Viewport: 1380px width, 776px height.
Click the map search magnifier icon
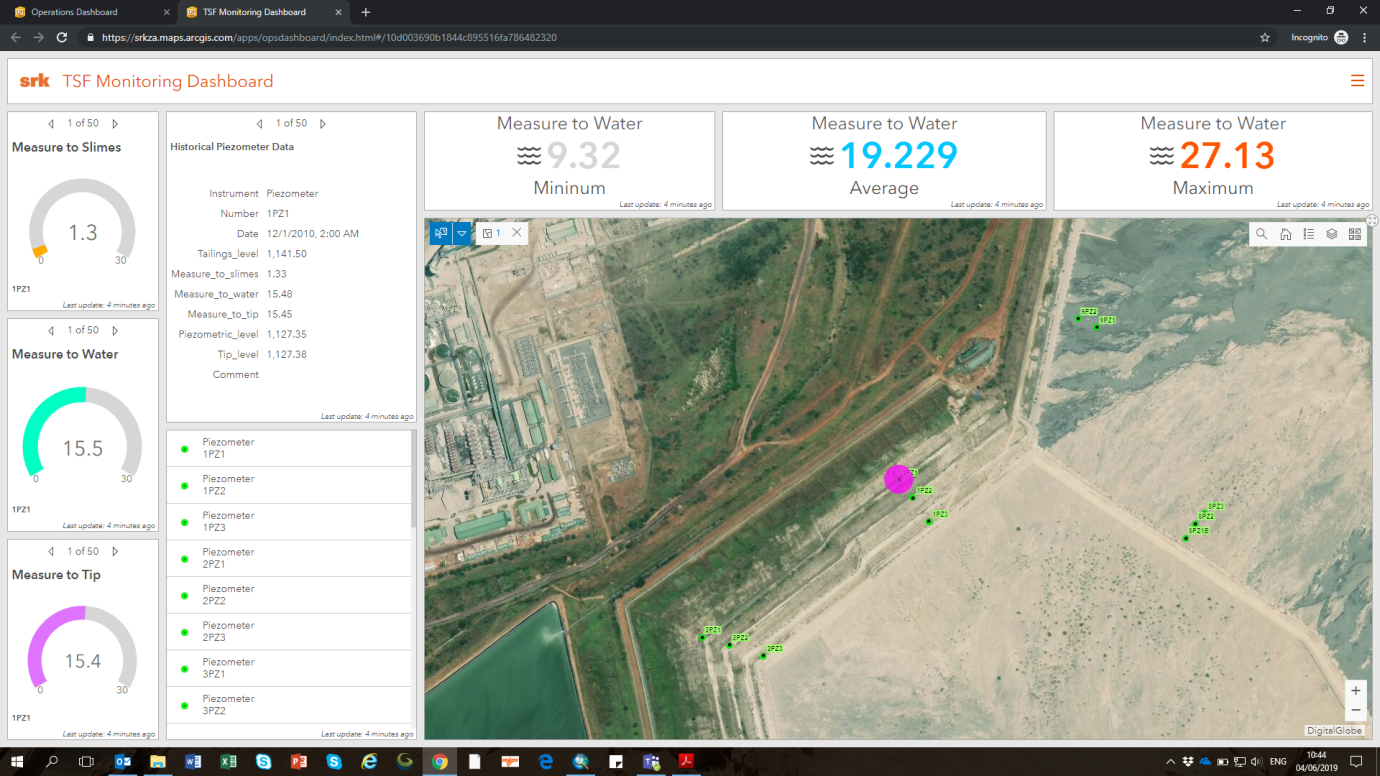(1261, 234)
